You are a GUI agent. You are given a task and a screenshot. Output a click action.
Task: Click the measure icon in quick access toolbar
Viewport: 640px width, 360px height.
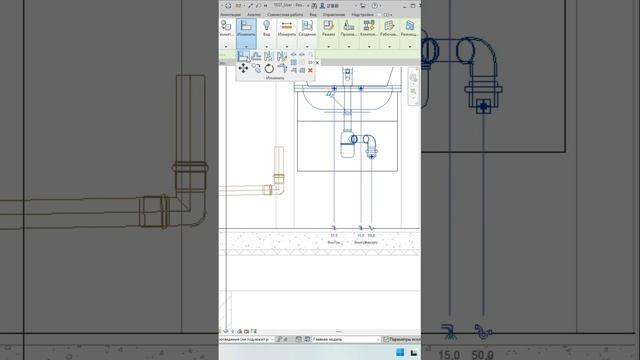250,6
